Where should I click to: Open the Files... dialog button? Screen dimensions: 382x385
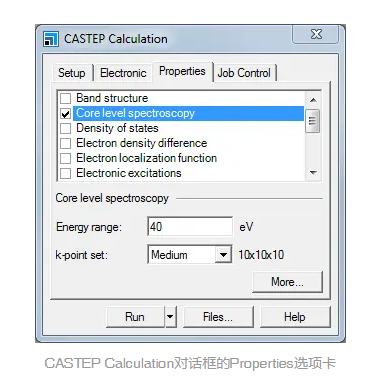coord(218,316)
